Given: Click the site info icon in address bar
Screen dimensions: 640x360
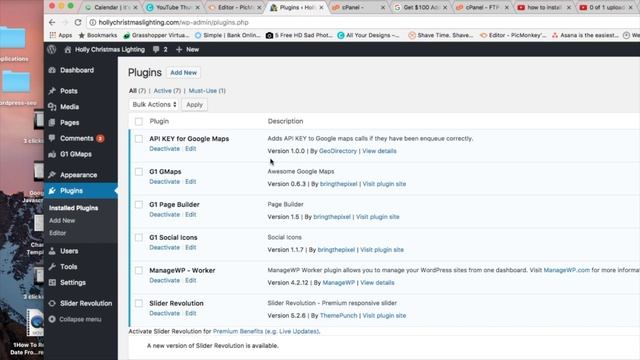Looking at the screenshot, I should point(93,22).
